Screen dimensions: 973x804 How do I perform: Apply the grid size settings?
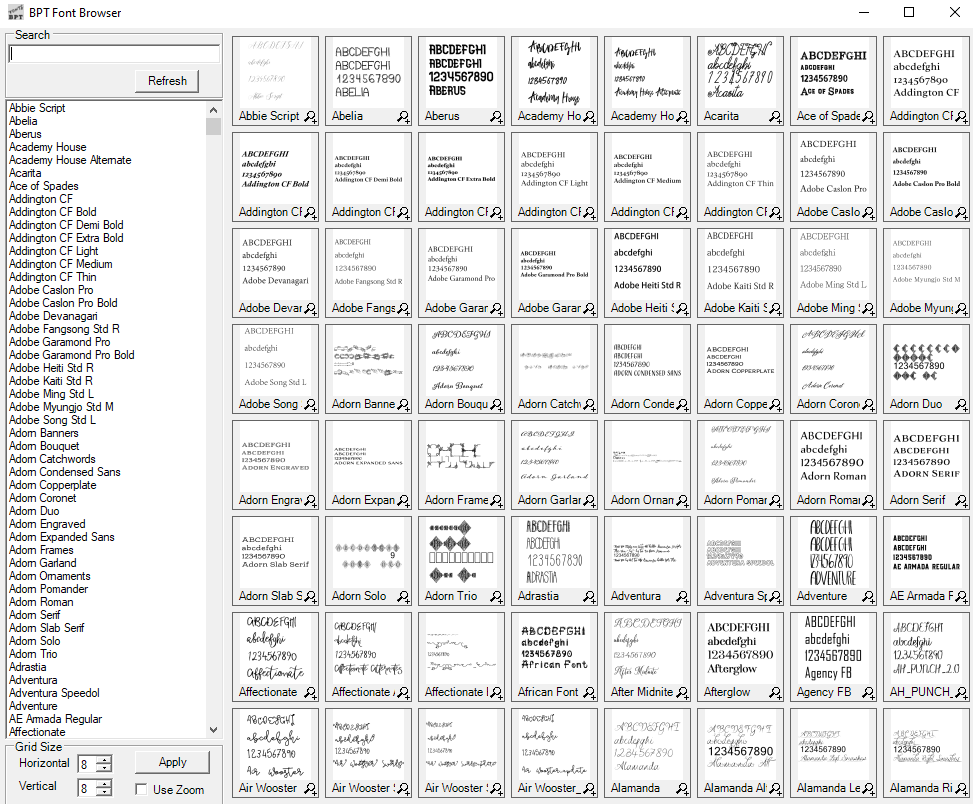point(173,762)
